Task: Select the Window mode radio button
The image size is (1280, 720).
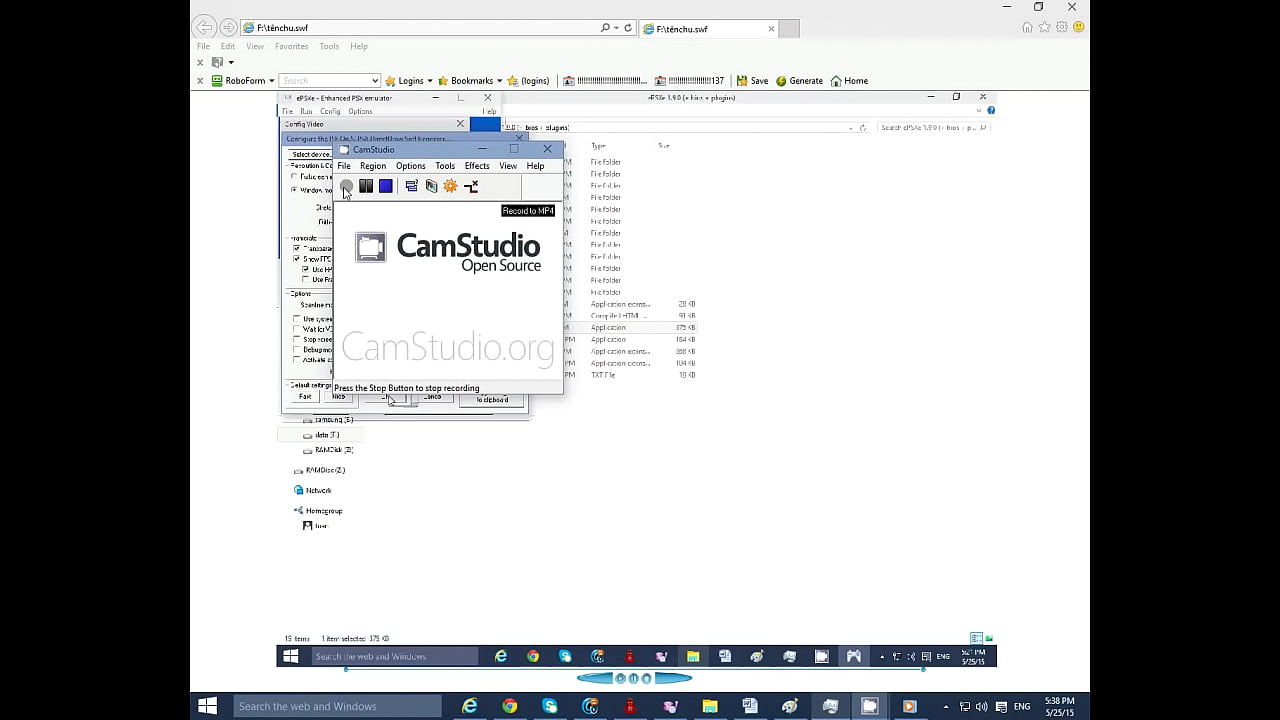Action: tap(294, 190)
